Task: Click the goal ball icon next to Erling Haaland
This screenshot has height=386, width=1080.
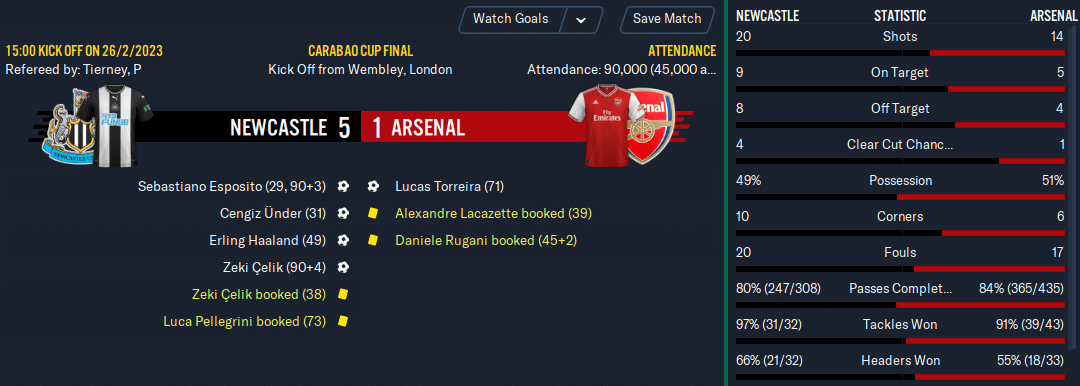Action: [343, 241]
